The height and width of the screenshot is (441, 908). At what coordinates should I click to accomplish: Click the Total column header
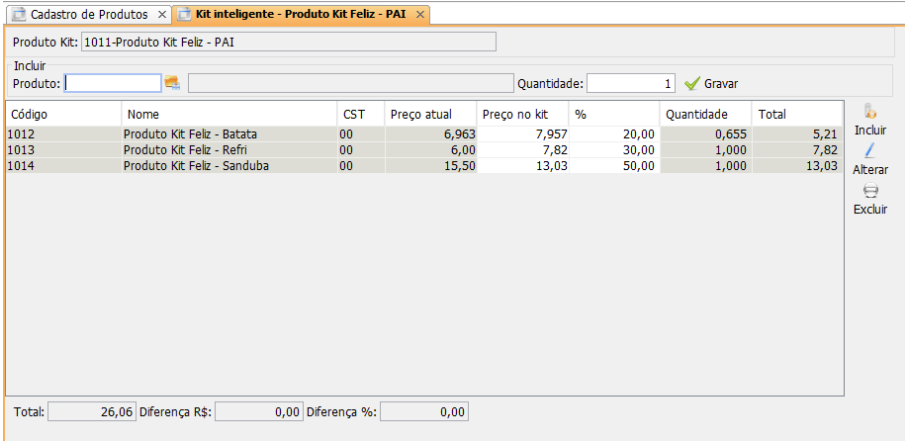coord(796,114)
